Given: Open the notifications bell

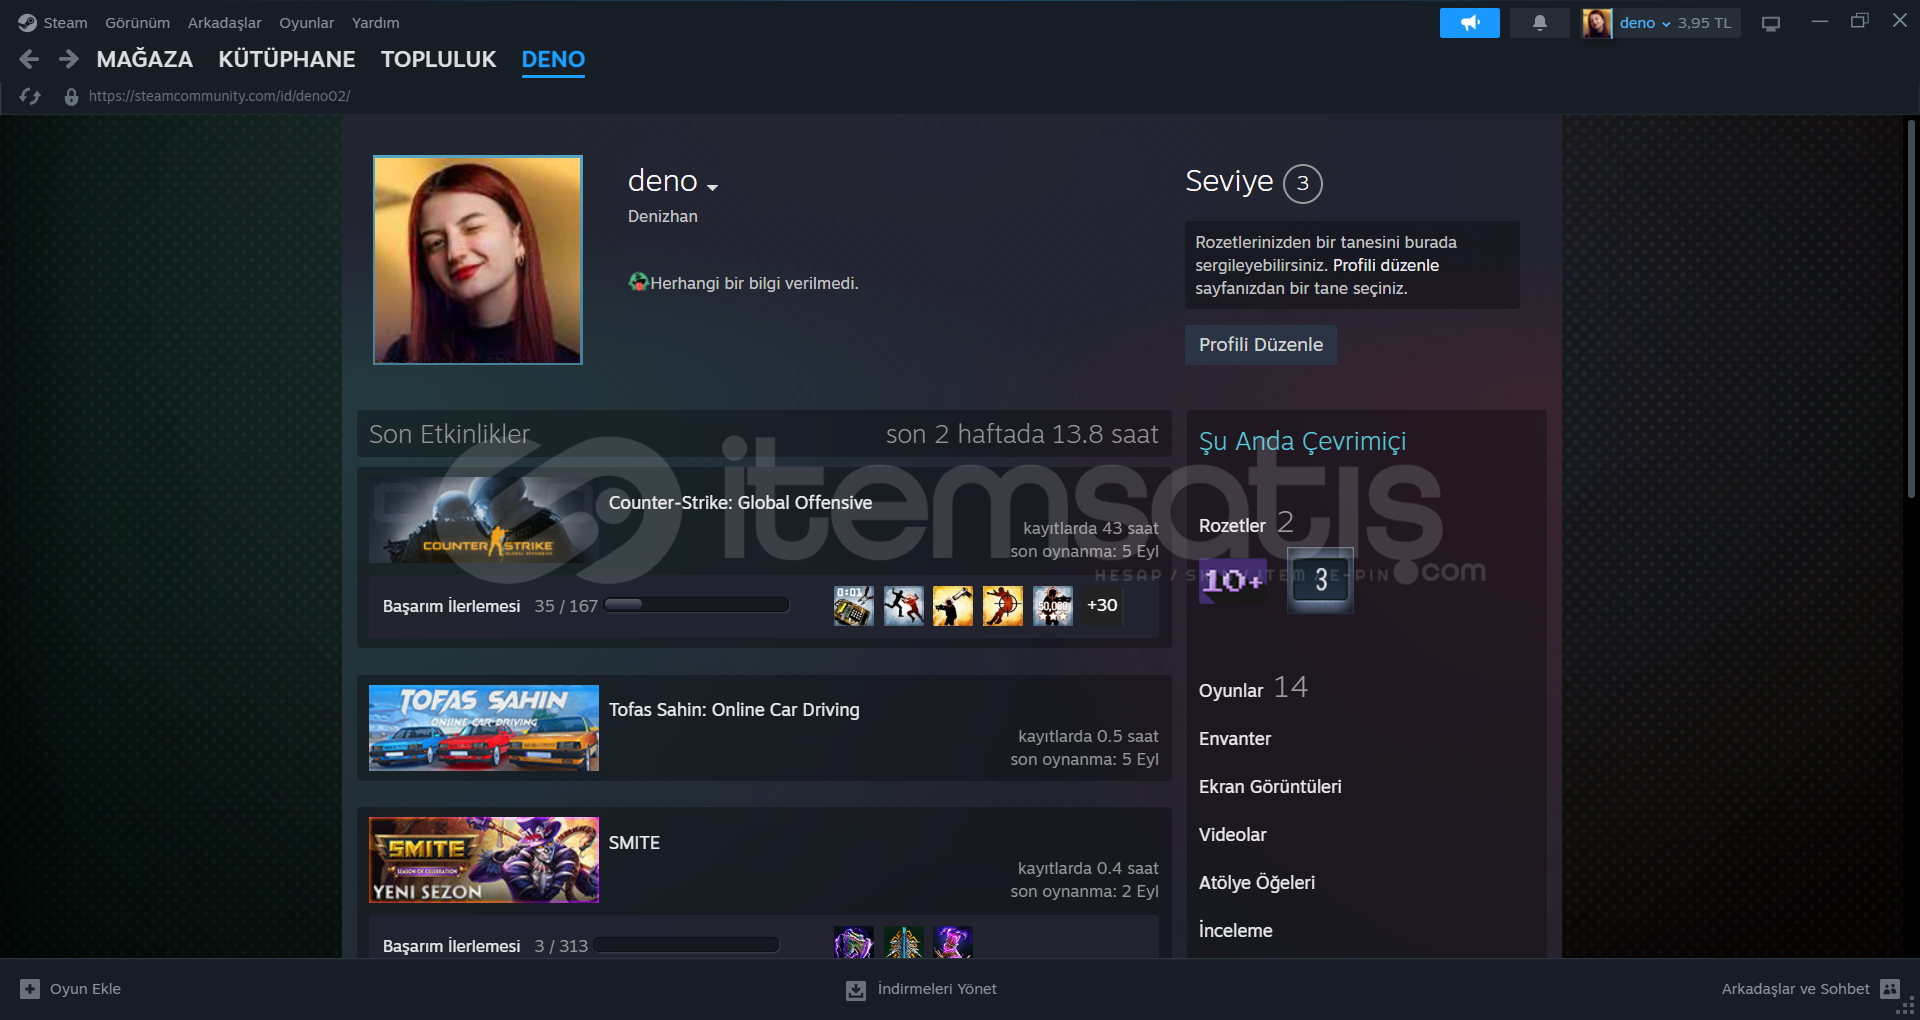Looking at the screenshot, I should tap(1539, 23).
